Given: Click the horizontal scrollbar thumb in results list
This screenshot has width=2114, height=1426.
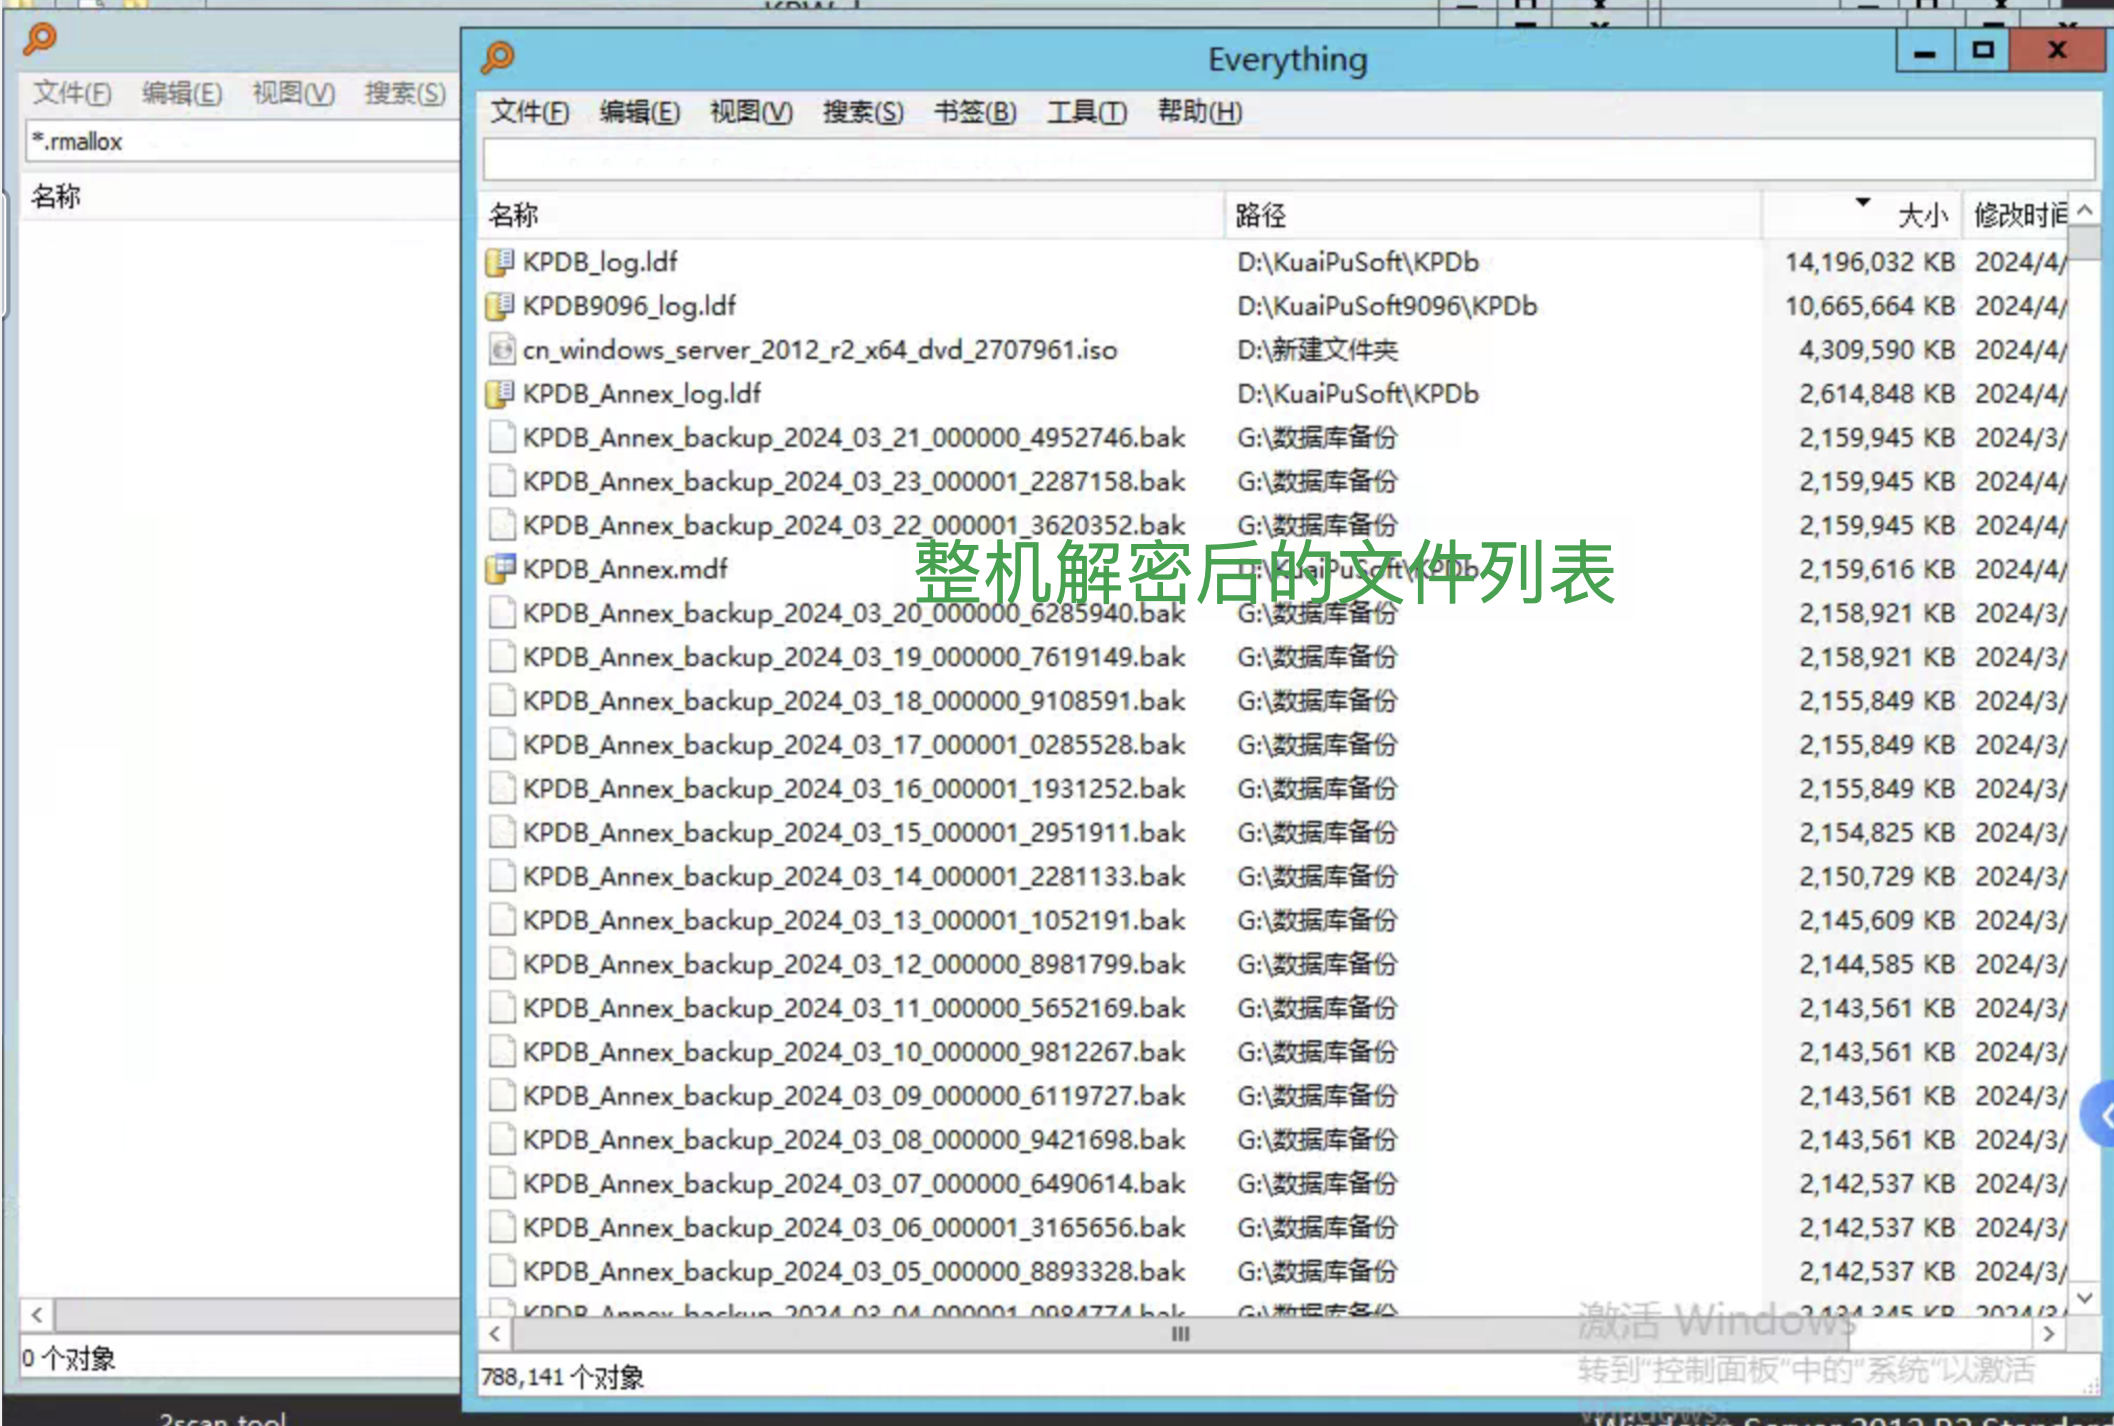Looking at the screenshot, I should [1180, 1334].
